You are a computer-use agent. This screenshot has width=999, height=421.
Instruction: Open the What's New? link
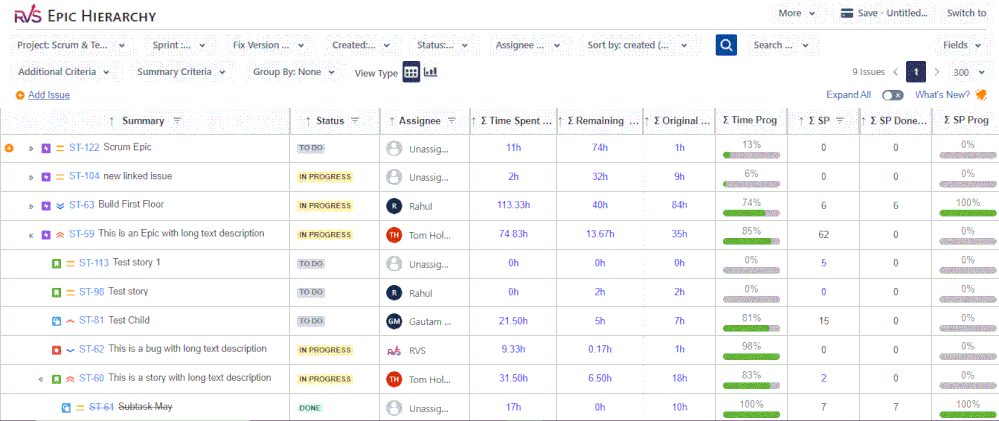coord(942,95)
